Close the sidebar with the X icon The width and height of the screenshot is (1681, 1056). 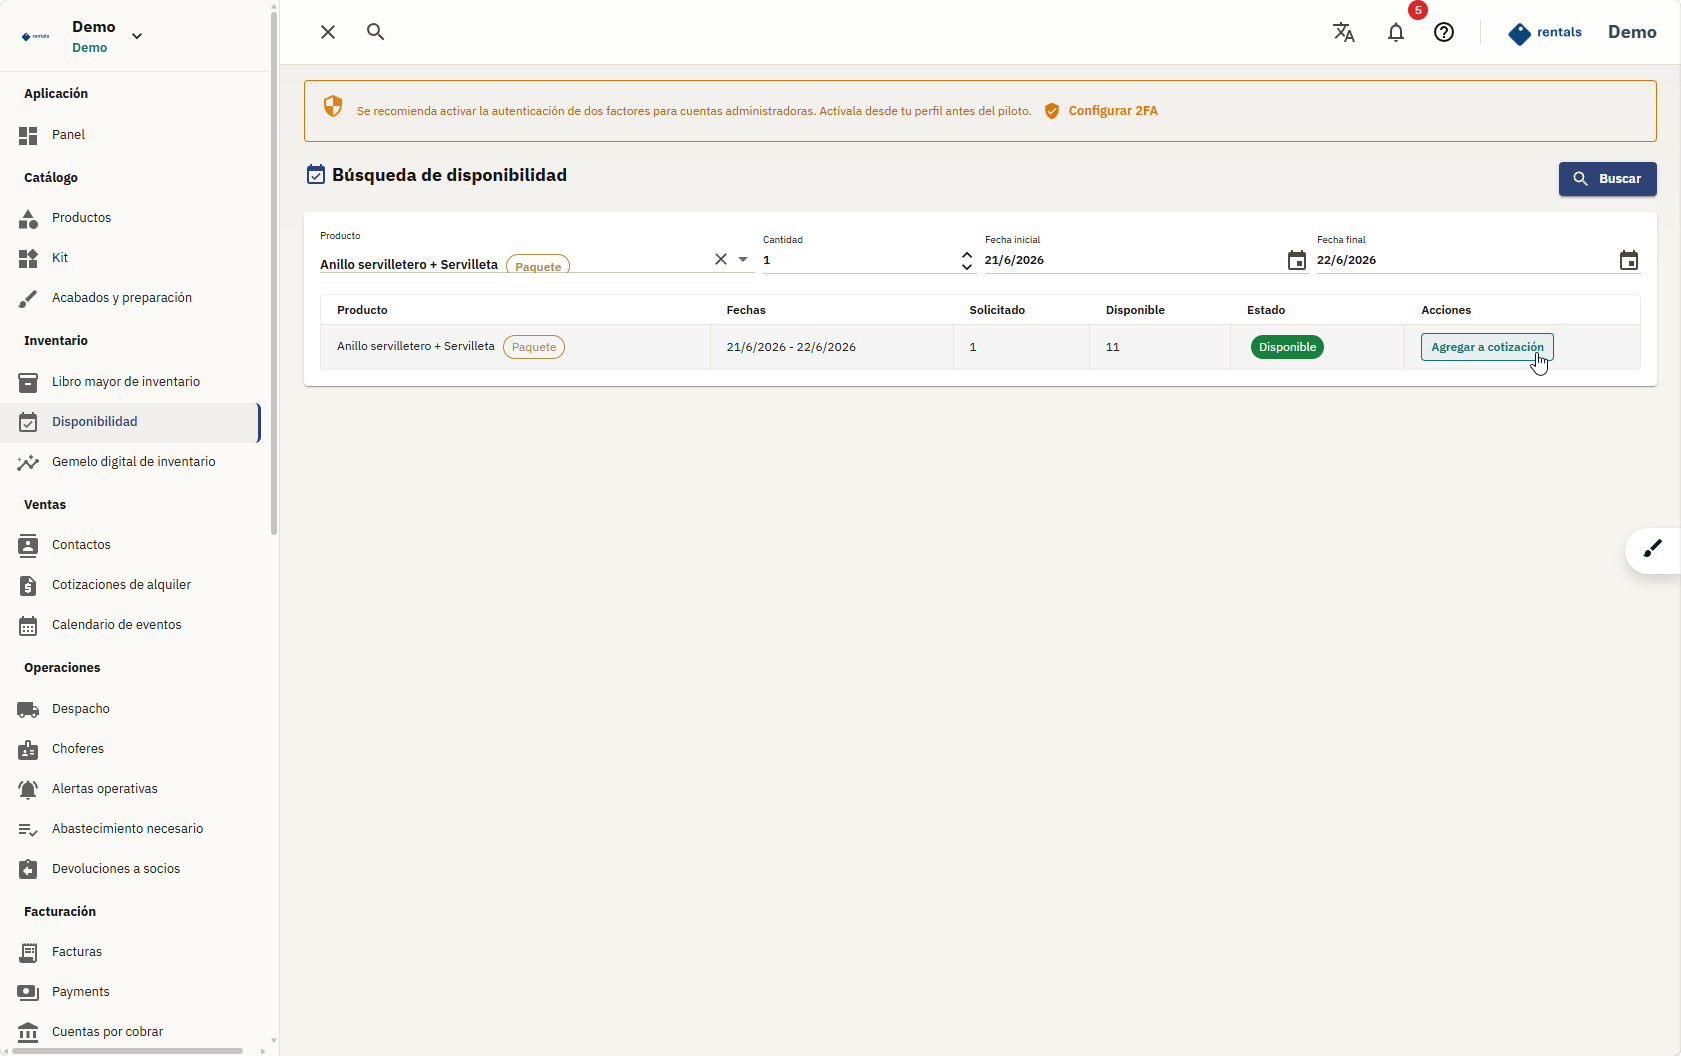(328, 32)
